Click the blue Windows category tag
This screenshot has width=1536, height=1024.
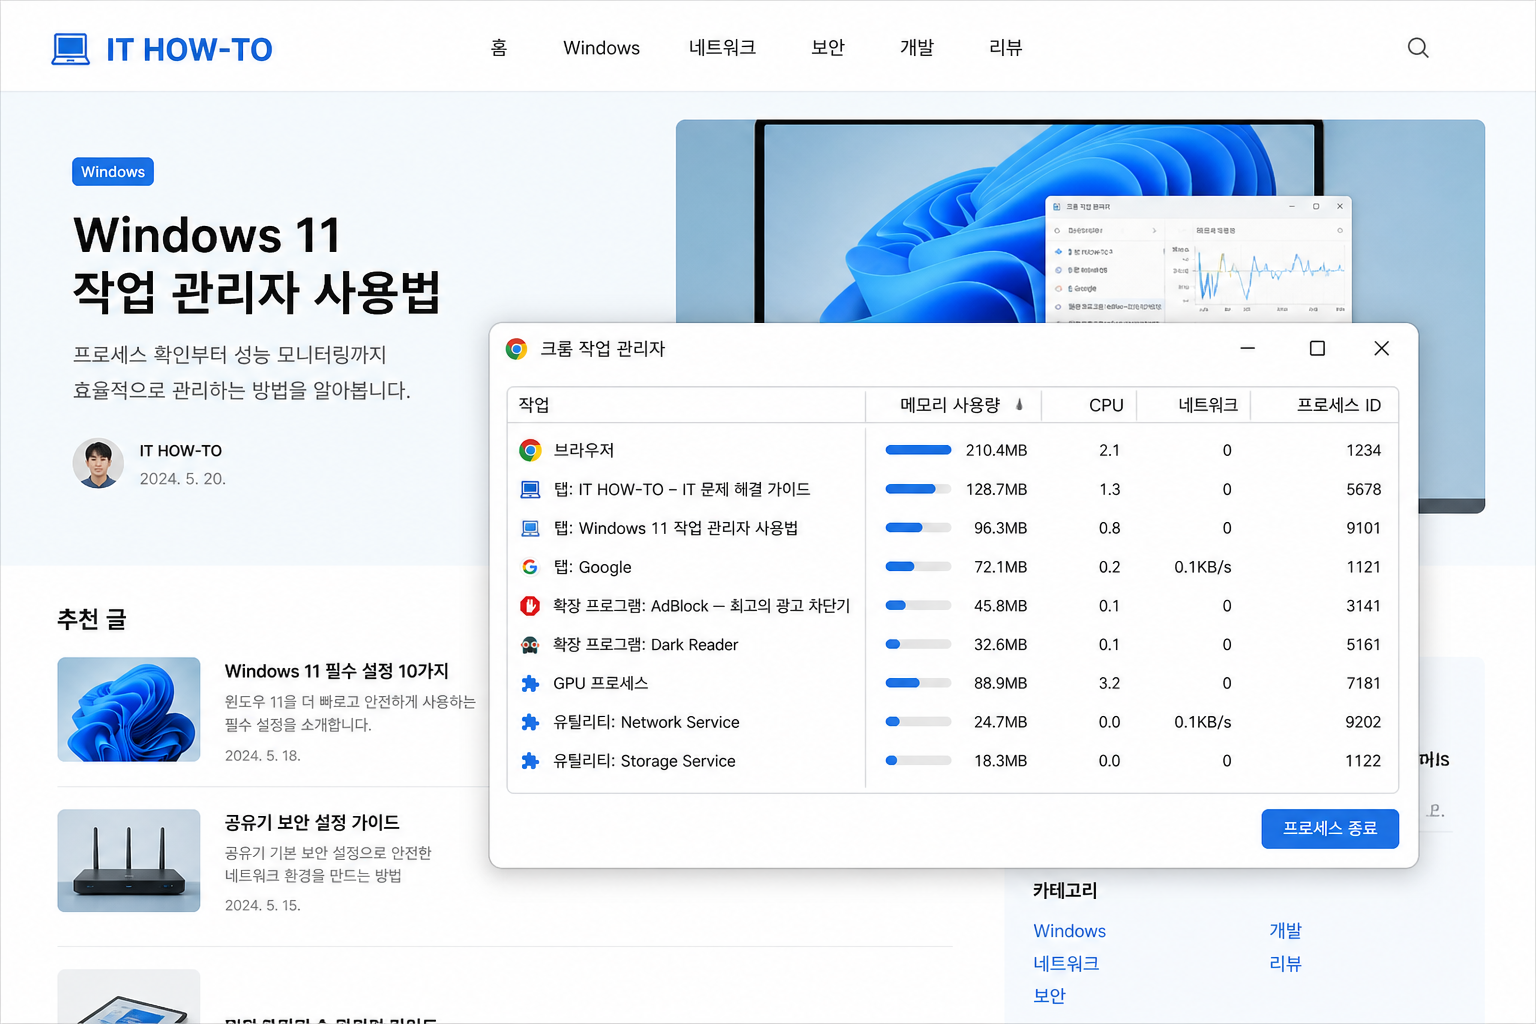click(113, 172)
